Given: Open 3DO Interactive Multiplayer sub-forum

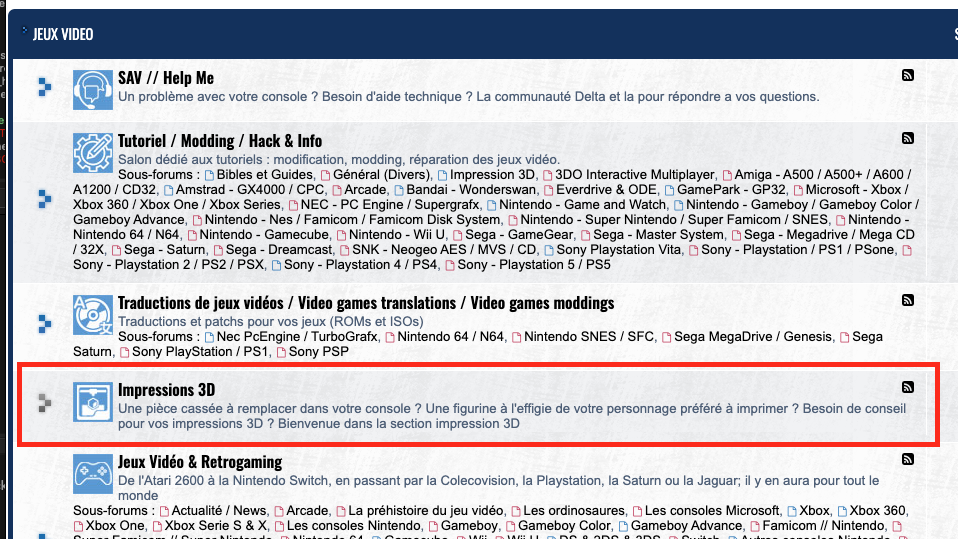Looking at the screenshot, I should coord(635,175).
